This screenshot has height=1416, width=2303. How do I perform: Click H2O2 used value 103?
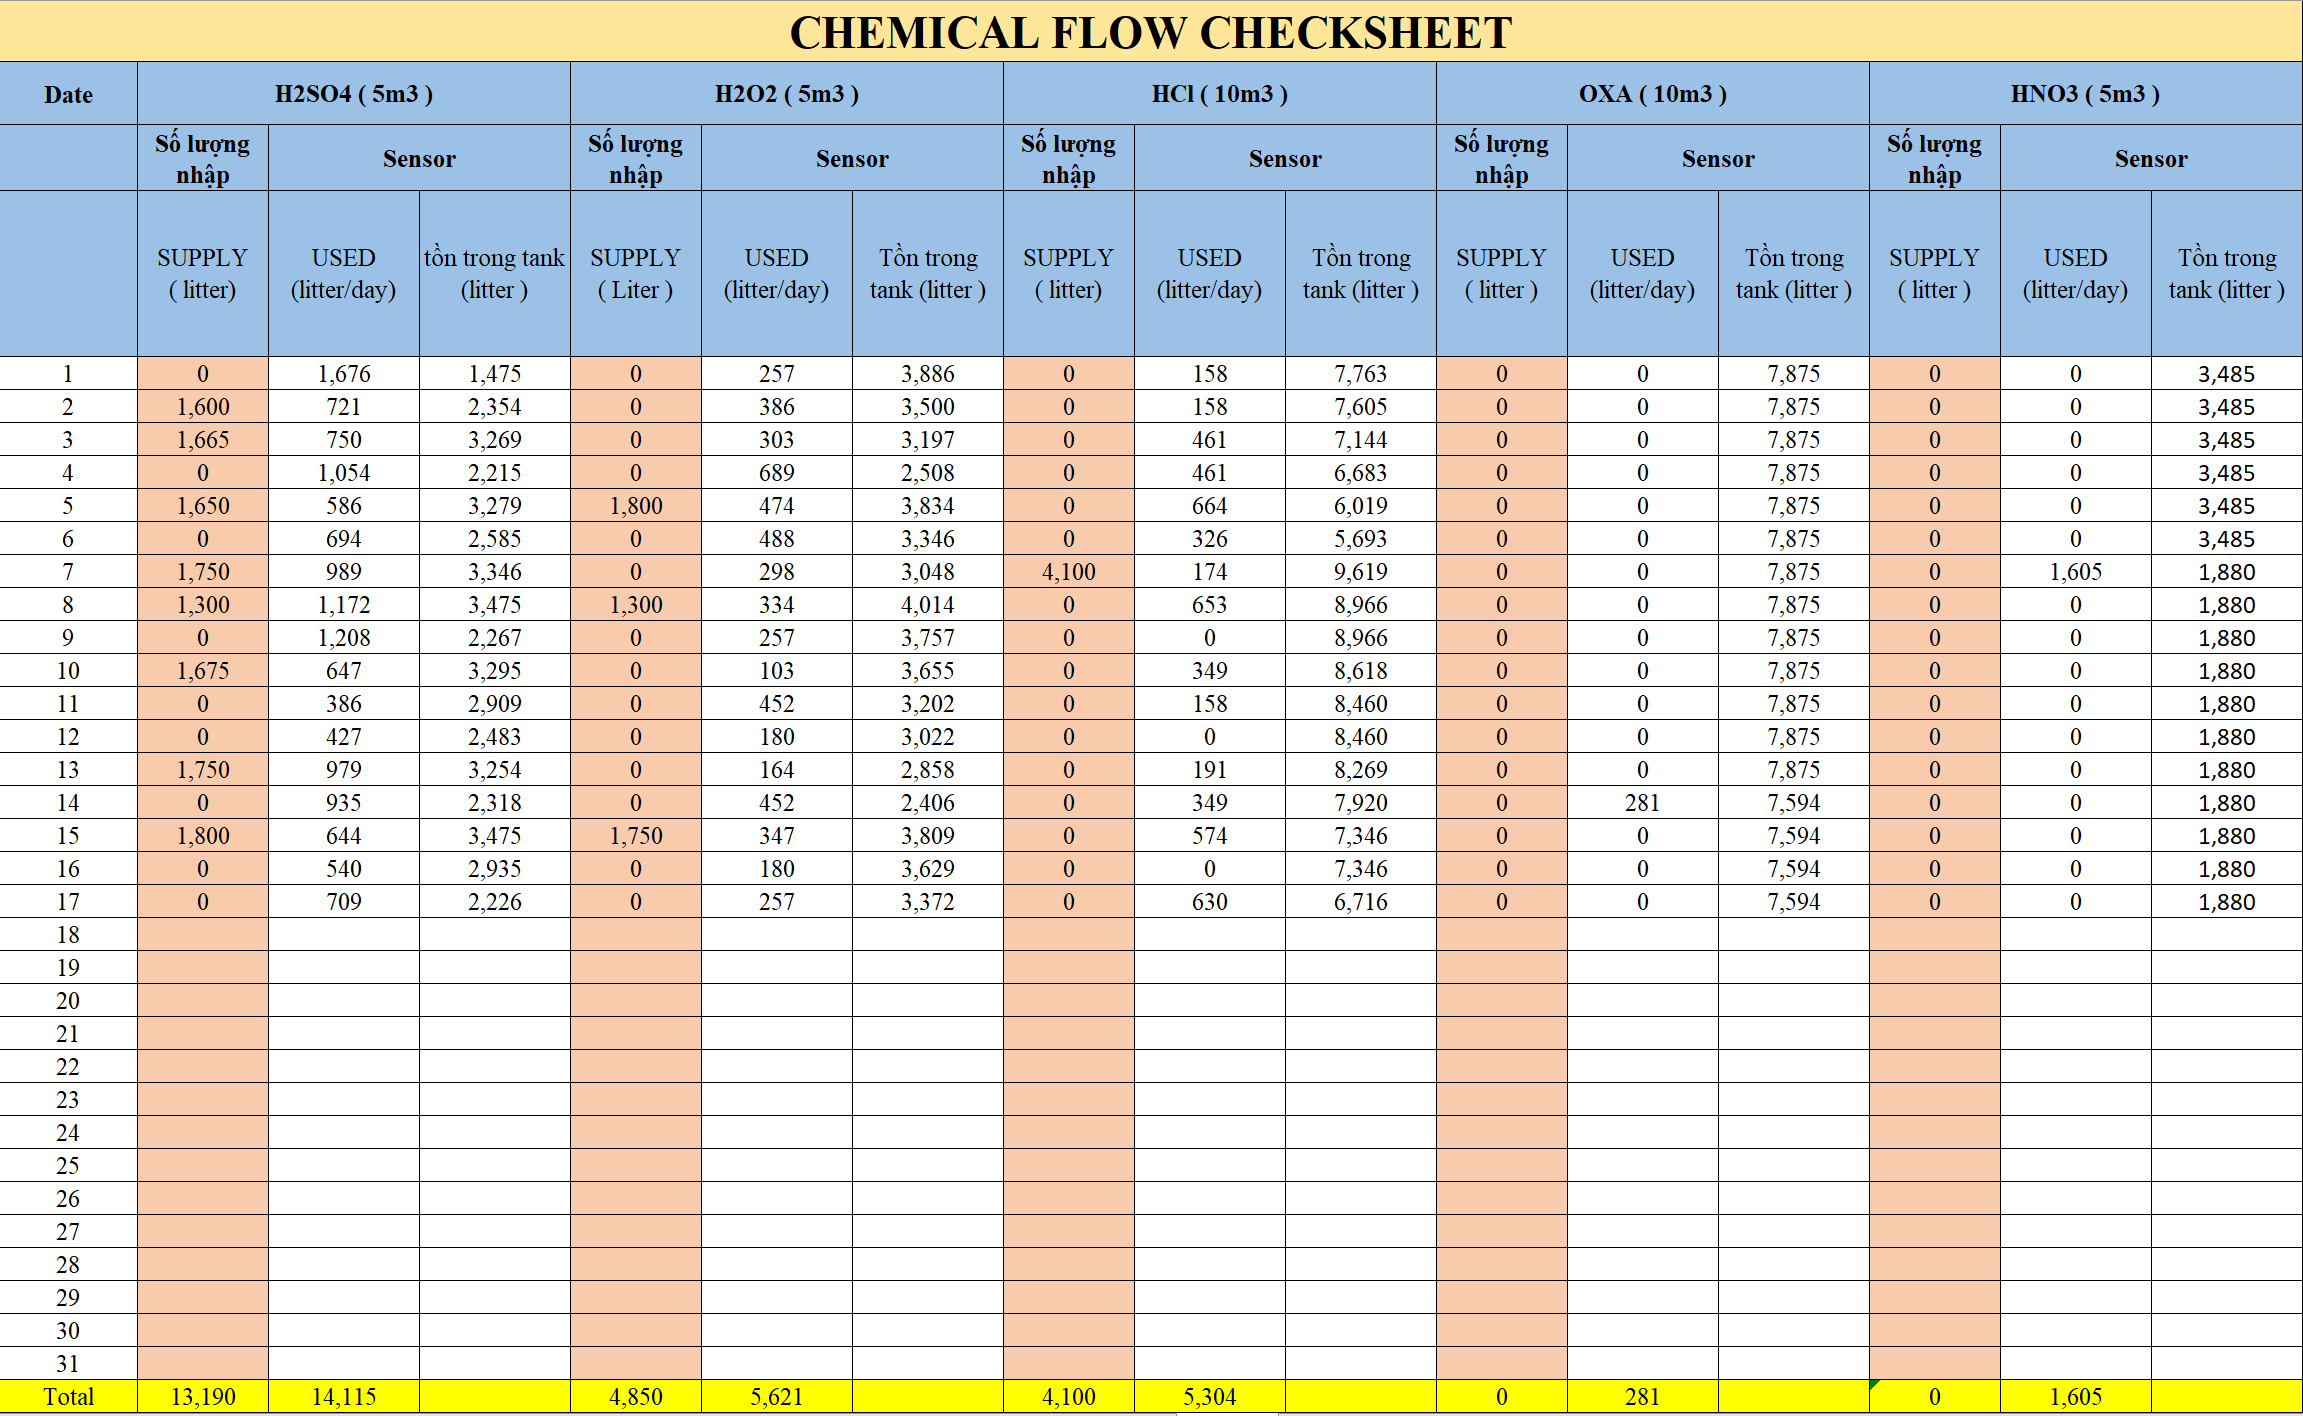click(777, 671)
